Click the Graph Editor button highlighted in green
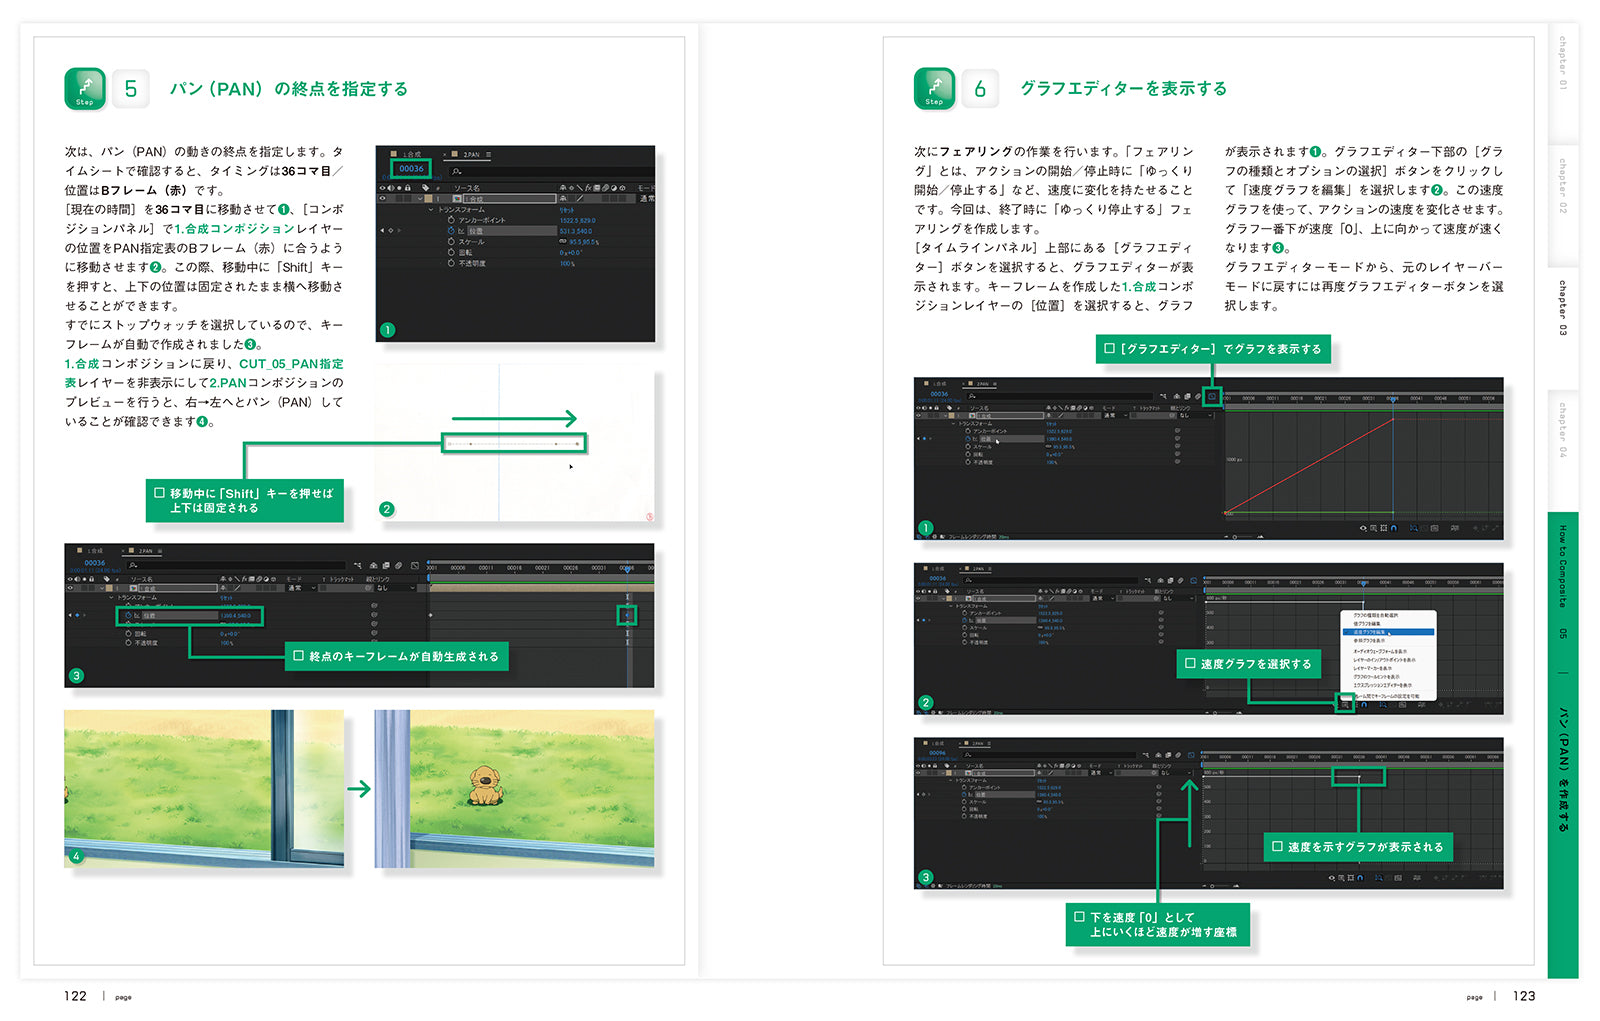This screenshot has height=1021, width=1600. click(x=1211, y=397)
